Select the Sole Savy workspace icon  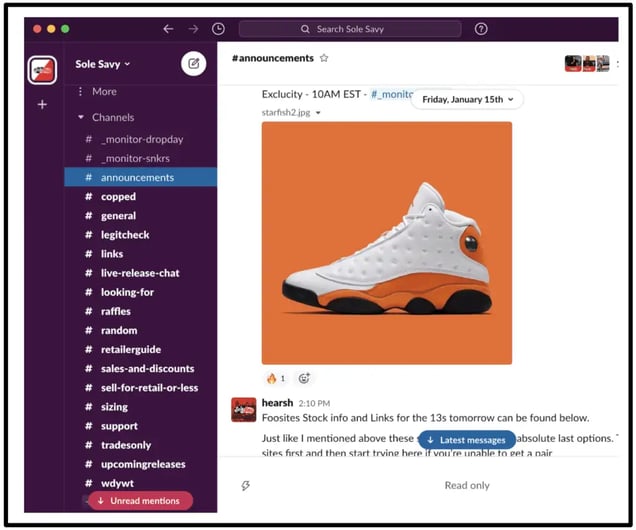coord(42,70)
